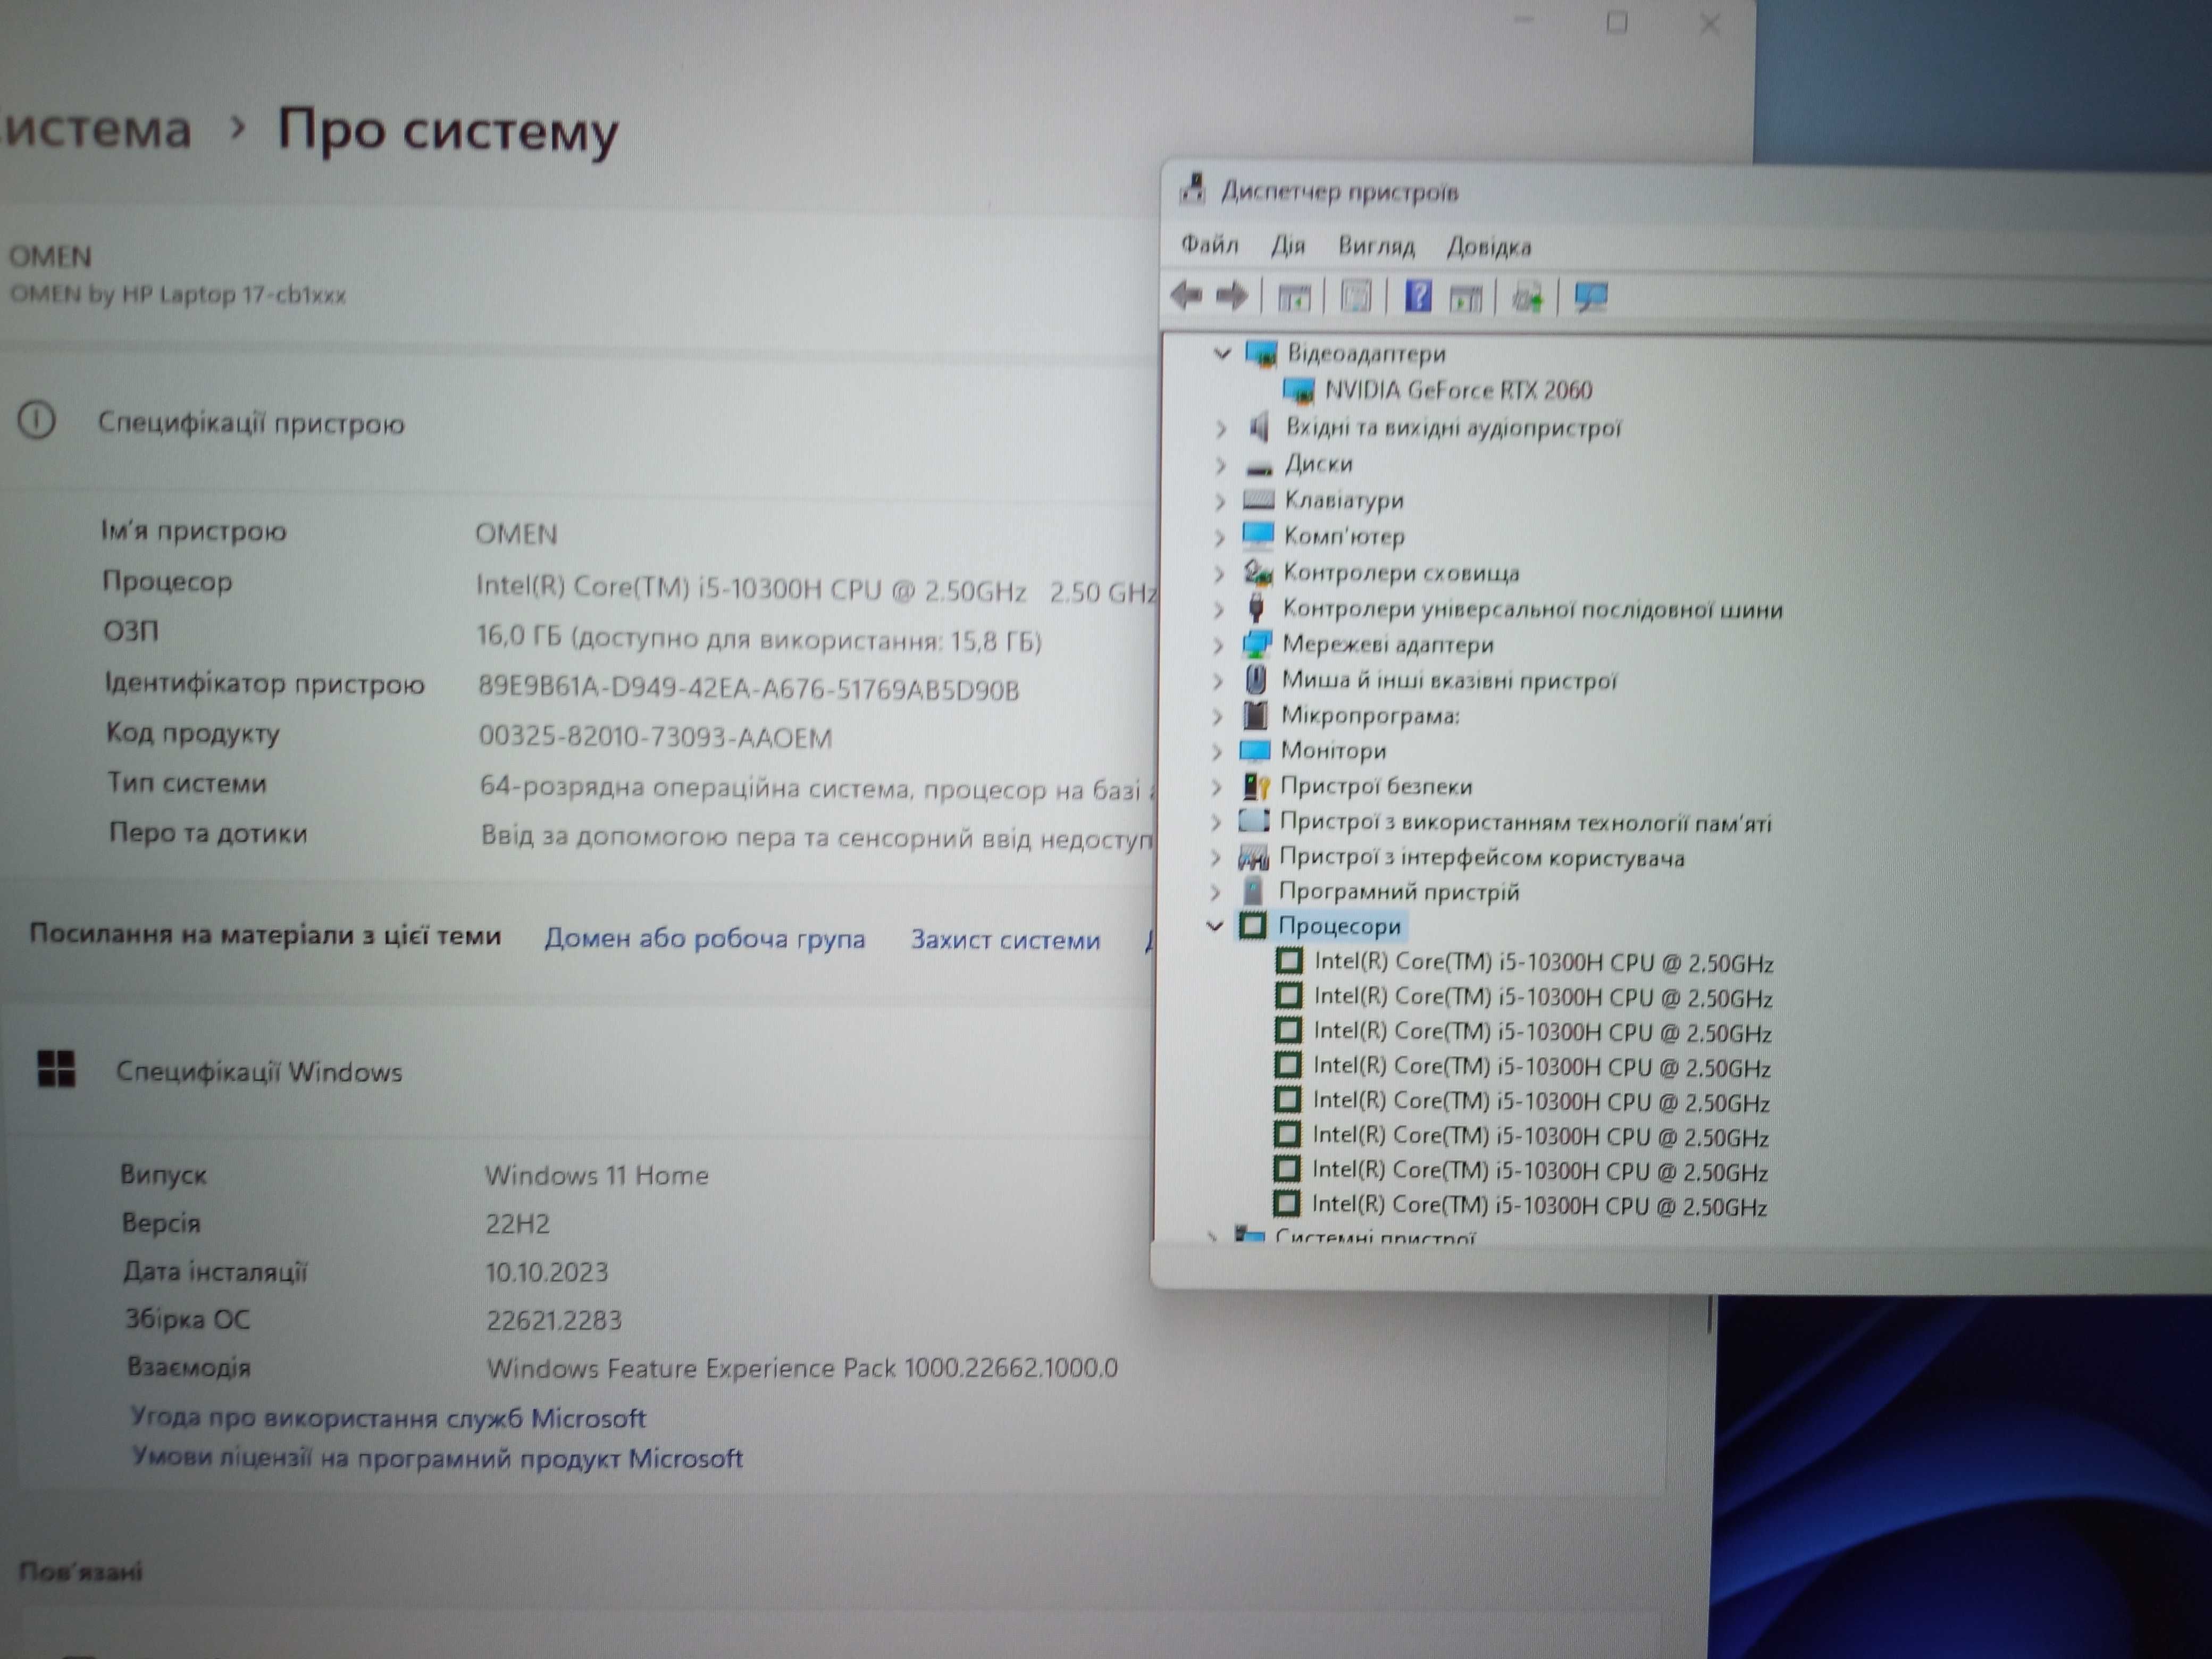2212x1659 pixels.
Task: Click the Миша й інші вказівні пристрої icon
Action: pos(1255,680)
